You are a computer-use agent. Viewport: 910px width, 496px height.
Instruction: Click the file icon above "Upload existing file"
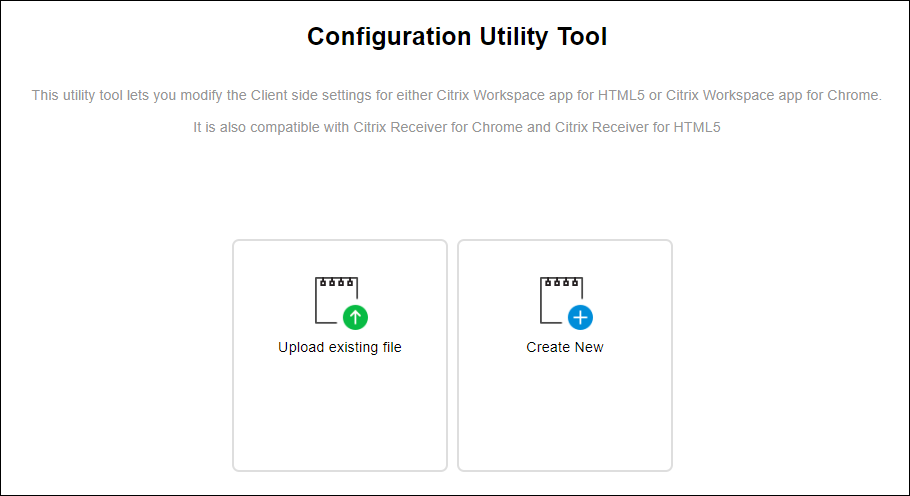coord(335,299)
